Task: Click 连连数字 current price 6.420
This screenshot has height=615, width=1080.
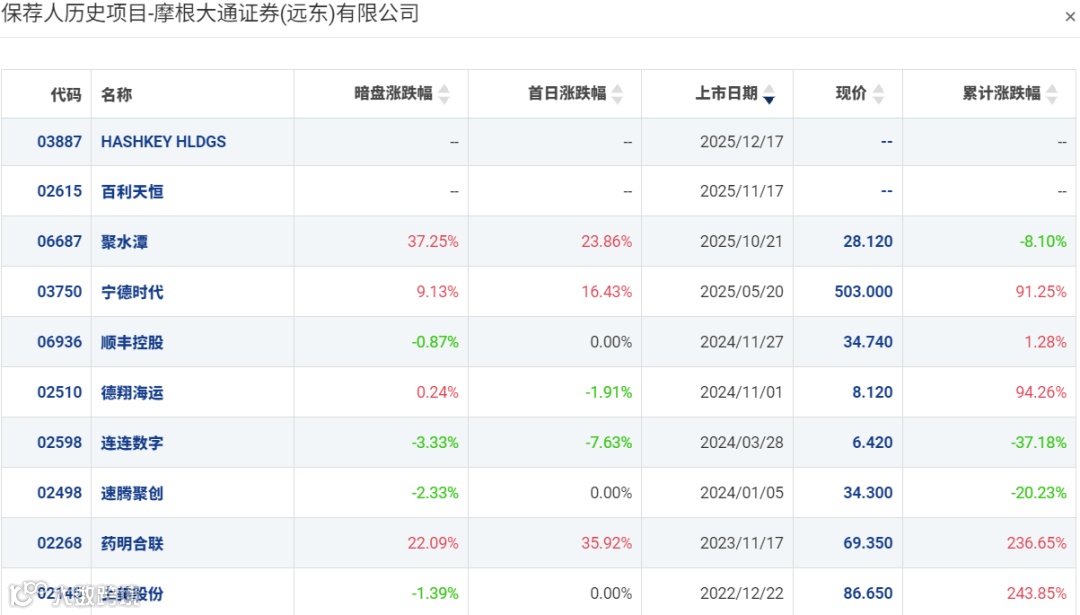Action: 873,443
